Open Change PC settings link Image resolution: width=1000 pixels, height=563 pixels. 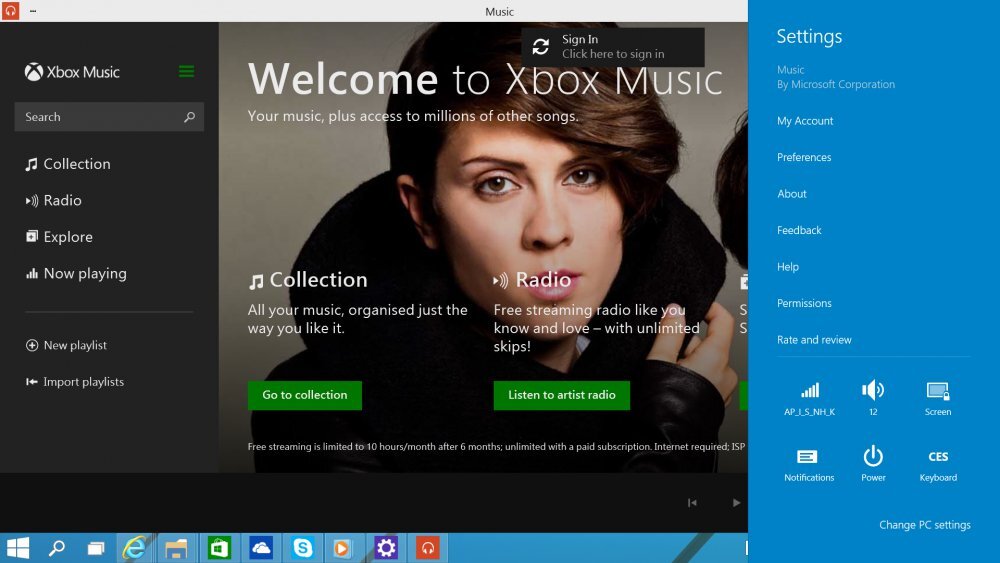point(925,525)
